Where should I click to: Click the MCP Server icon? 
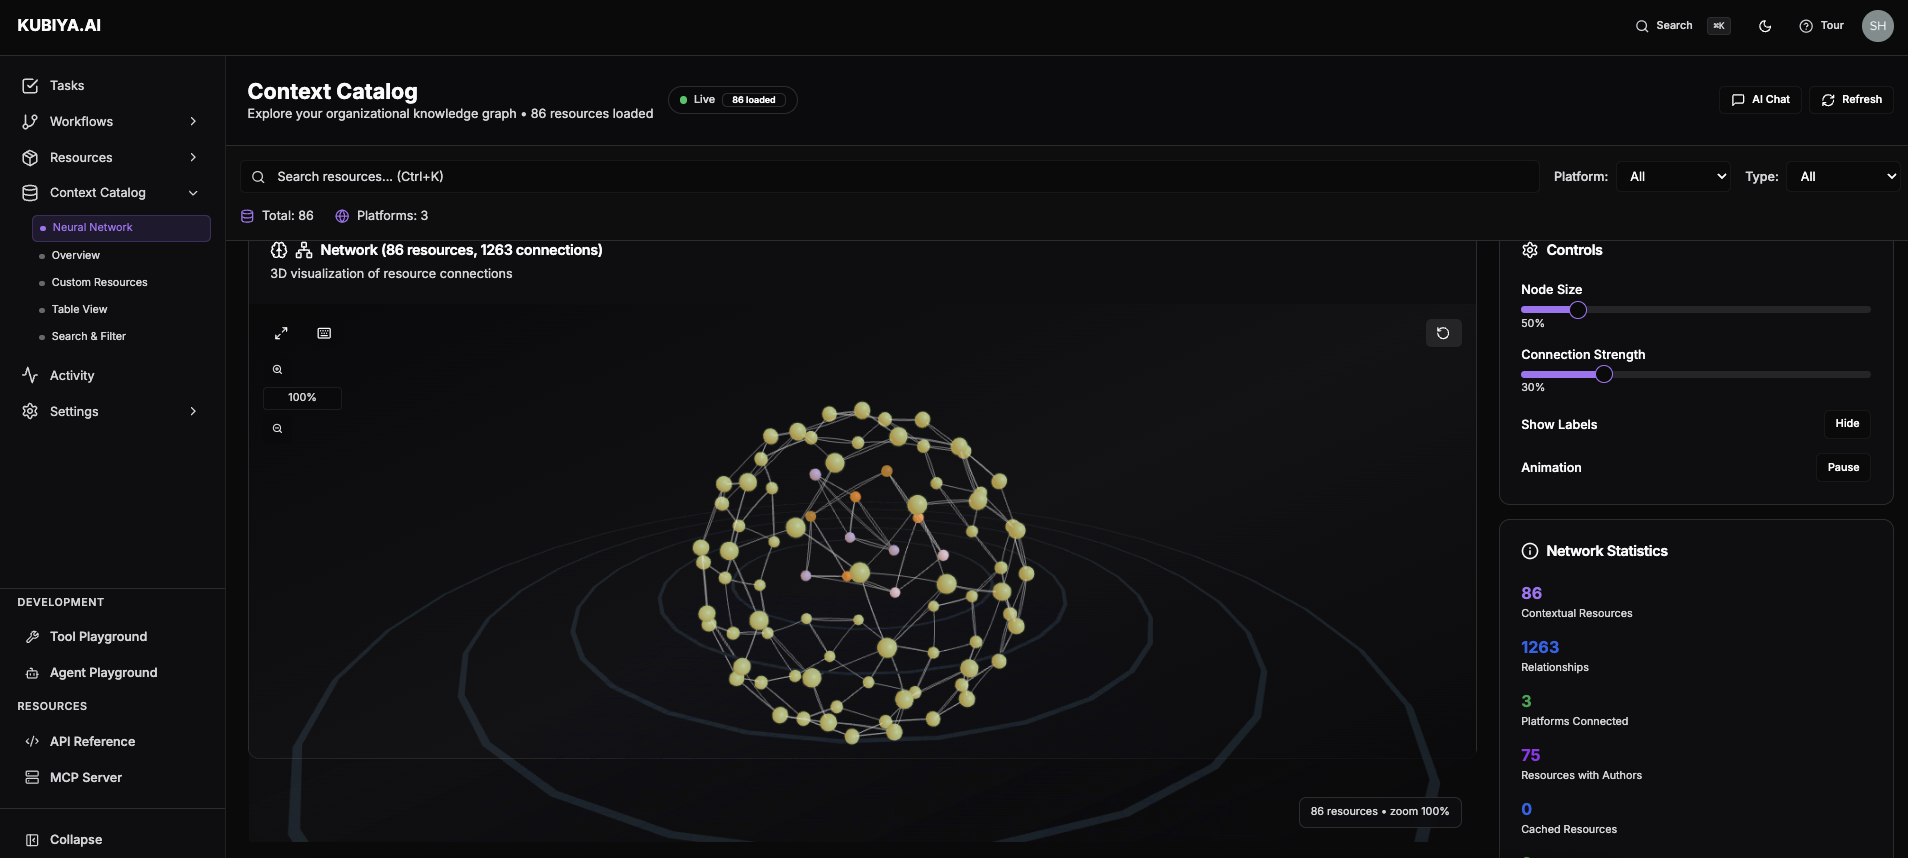[x=32, y=778]
